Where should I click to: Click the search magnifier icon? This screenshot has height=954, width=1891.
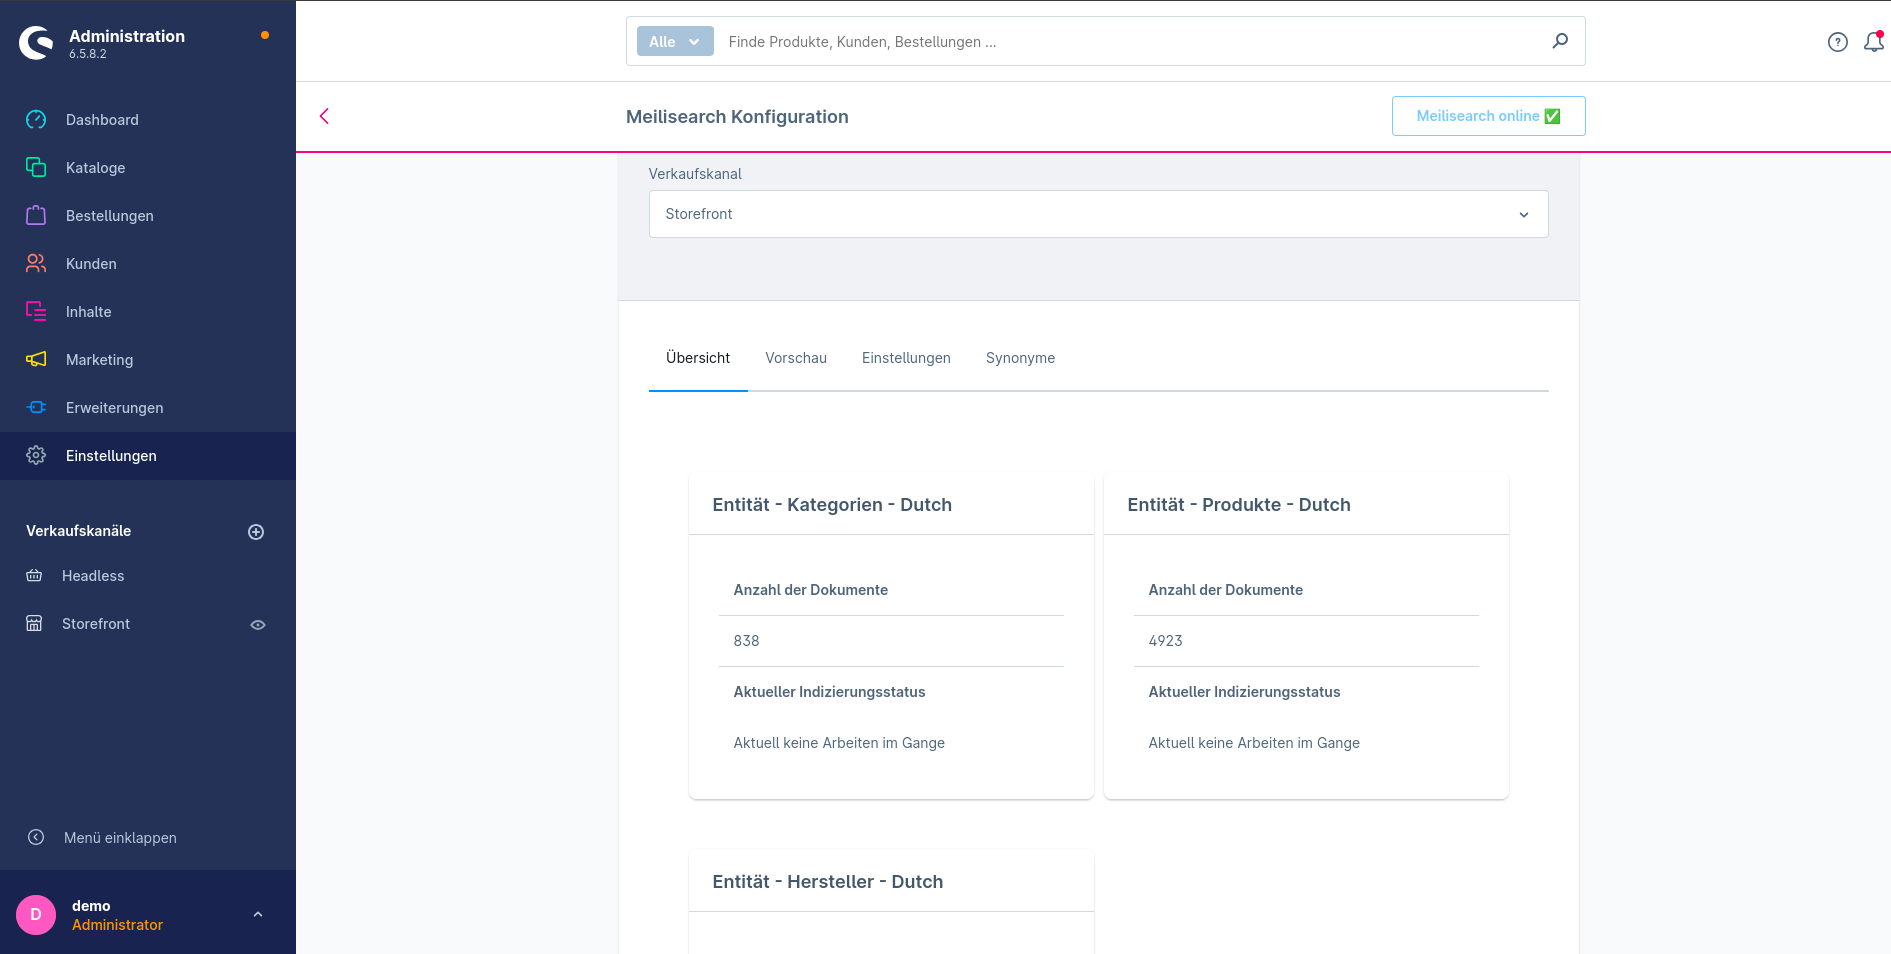coord(1560,41)
